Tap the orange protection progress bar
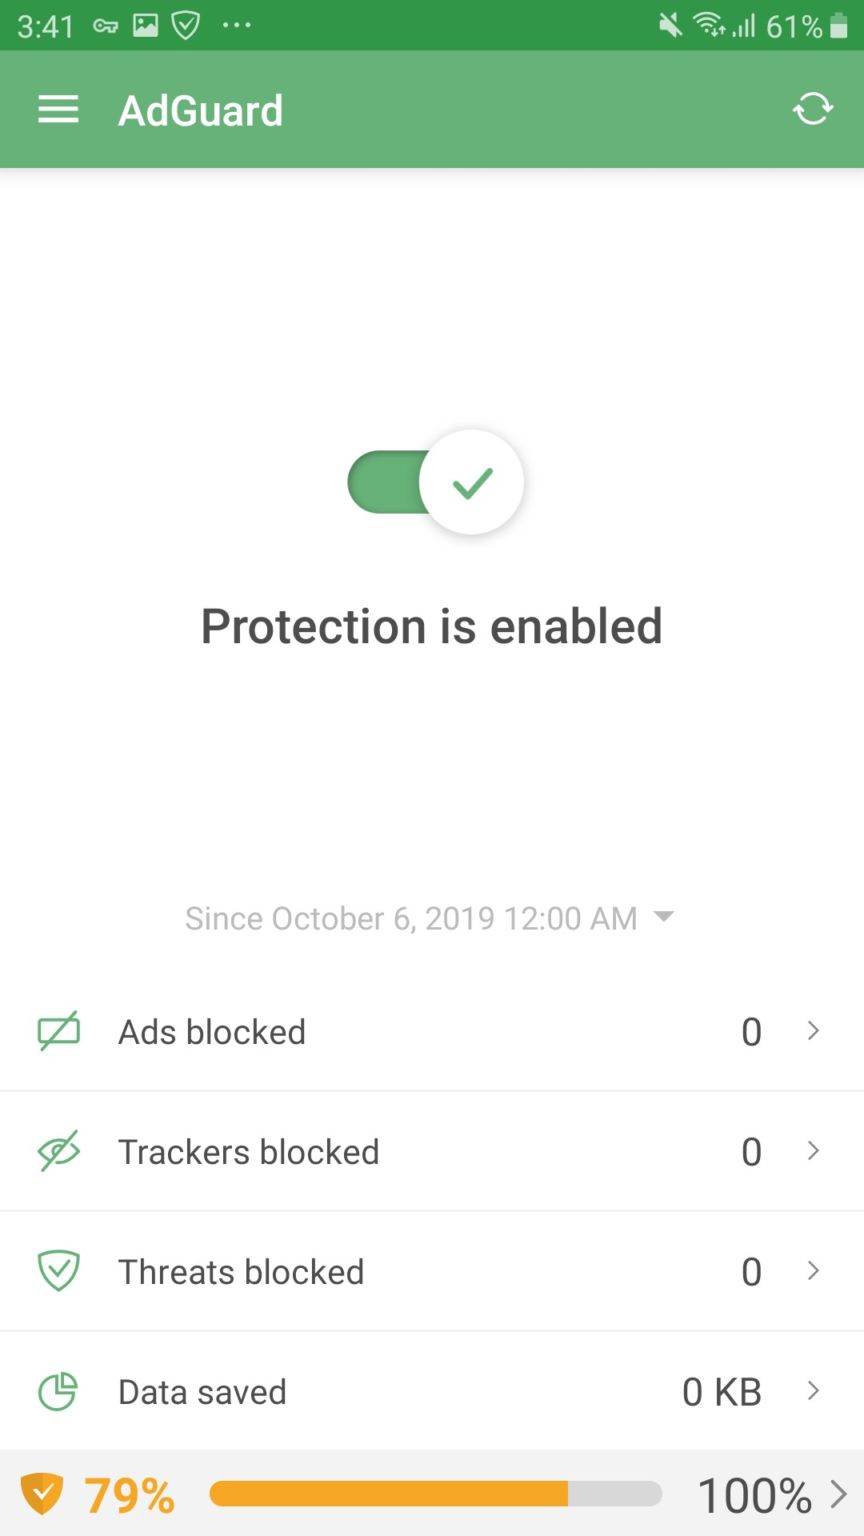This screenshot has width=864, height=1536. click(436, 1494)
